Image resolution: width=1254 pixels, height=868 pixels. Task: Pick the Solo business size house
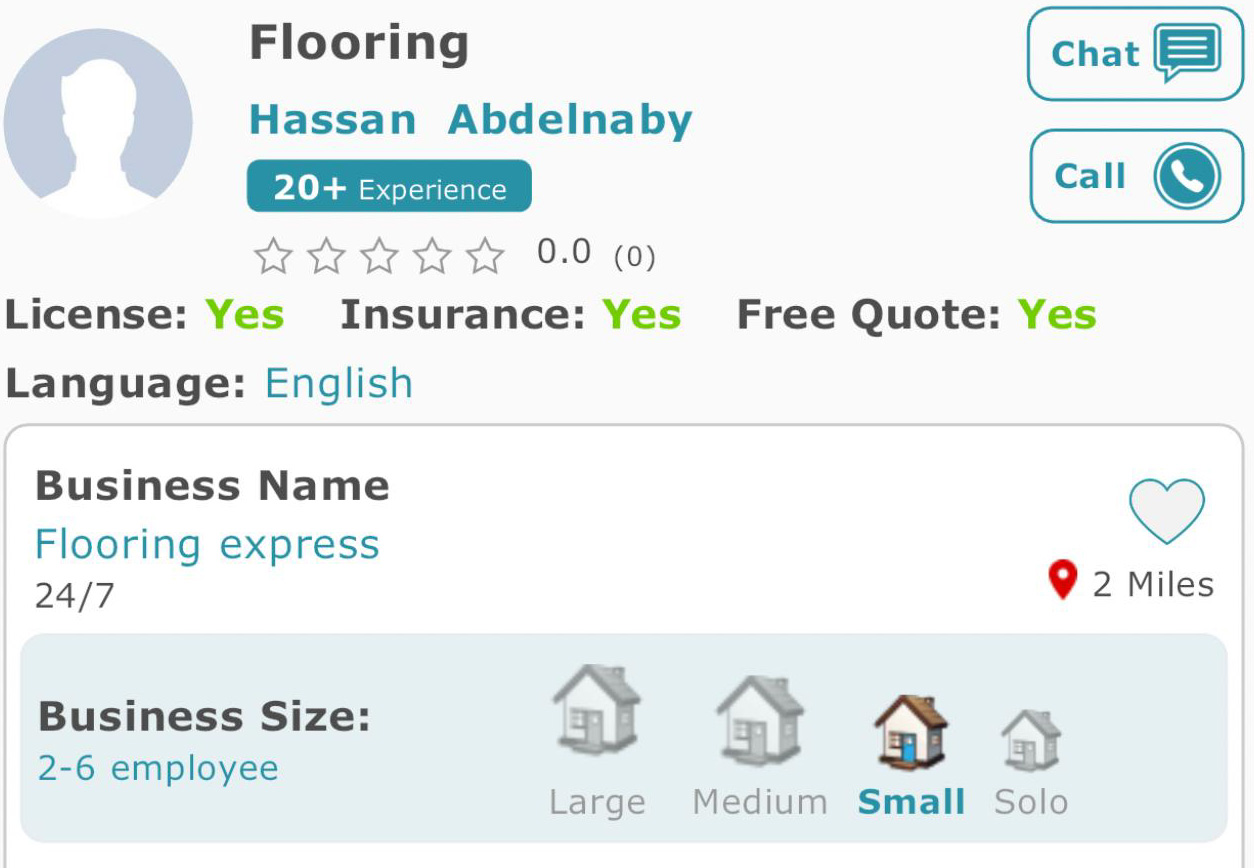click(x=1031, y=739)
